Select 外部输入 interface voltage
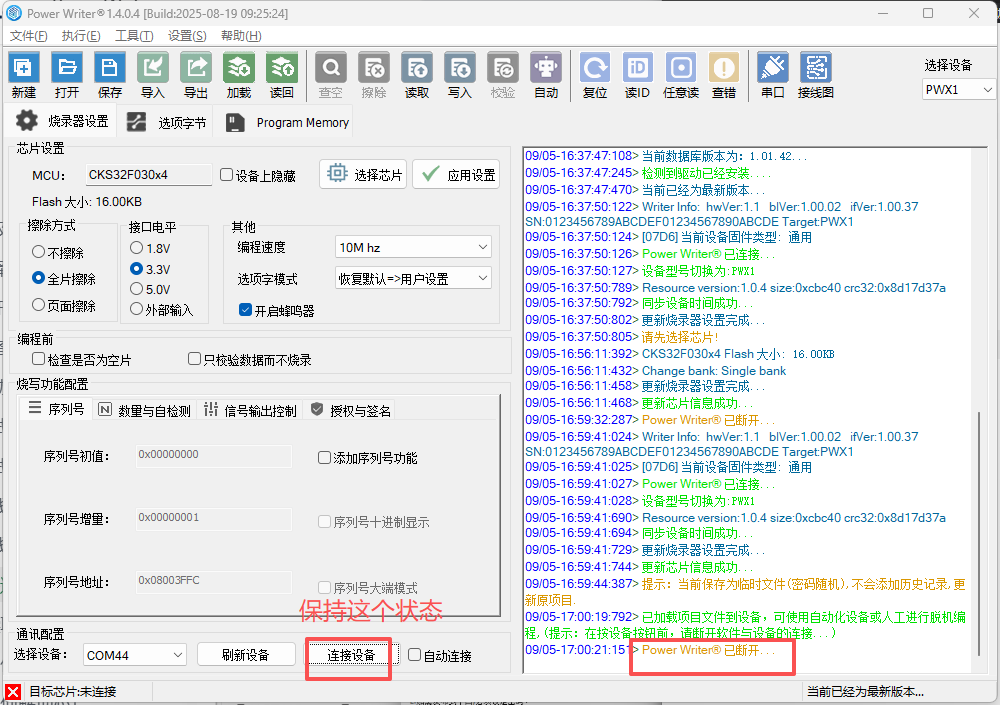This screenshot has width=1000, height=705. (x=136, y=309)
